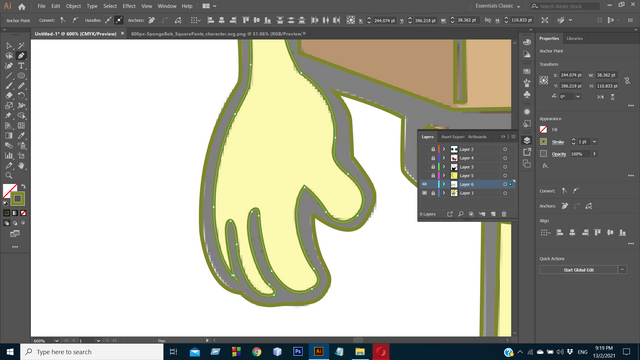Switch to the Artboards tab
Image resolution: width=640 pixels, height=360 pixels.
(477, 137)
